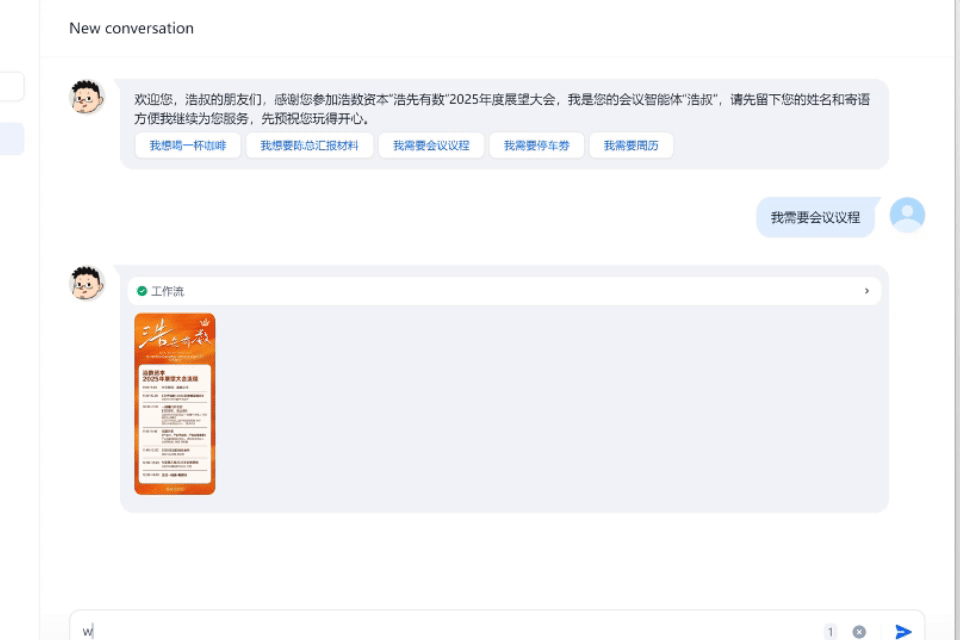Clear the input with the X icon
The height and width of the screenshot is (640, 960).
[x=859, y=632]
